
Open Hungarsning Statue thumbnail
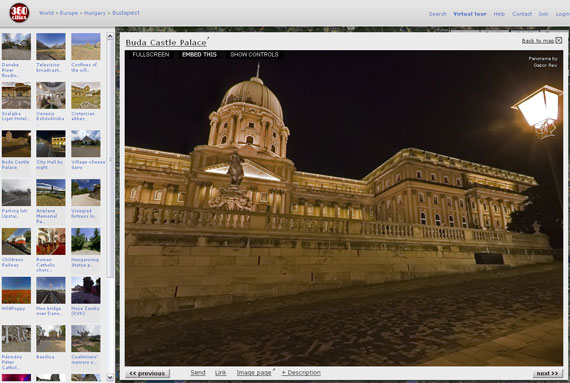pos(86,241)
